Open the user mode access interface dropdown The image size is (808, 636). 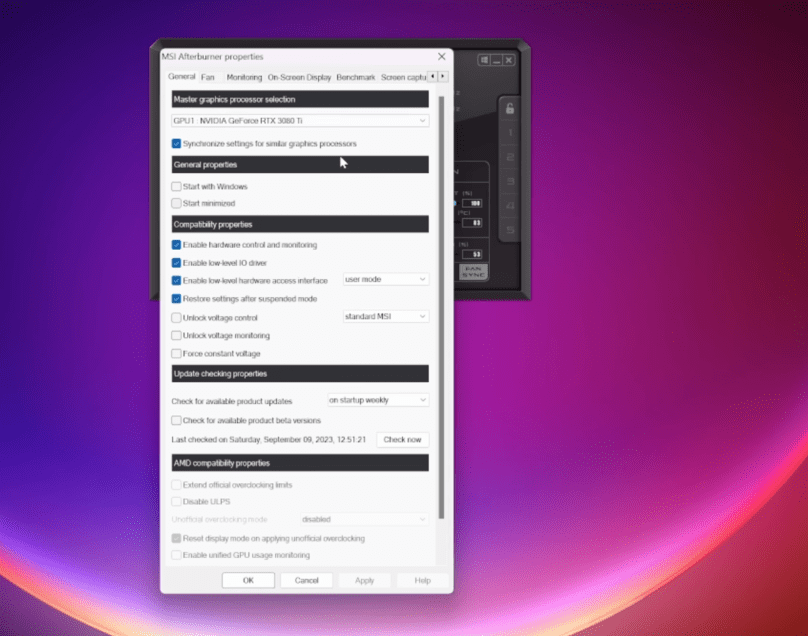point(385,279)
